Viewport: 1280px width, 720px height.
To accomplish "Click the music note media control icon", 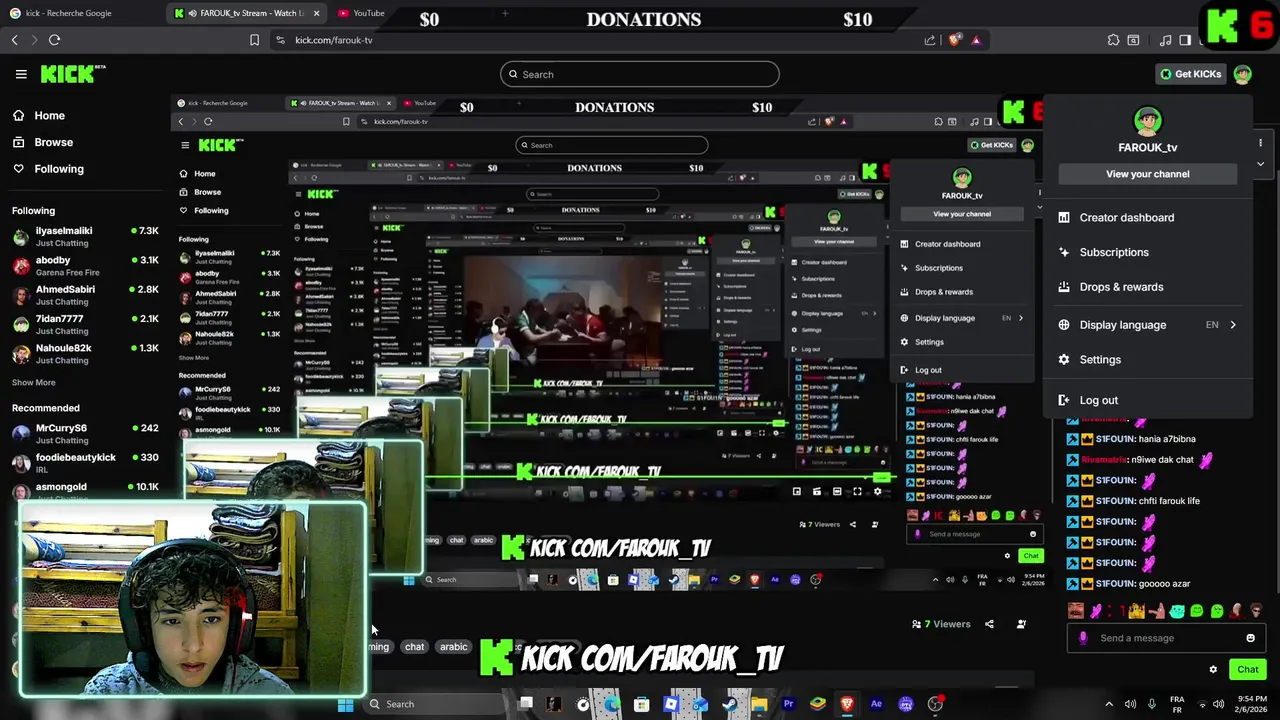I will tap(1166, 40).
